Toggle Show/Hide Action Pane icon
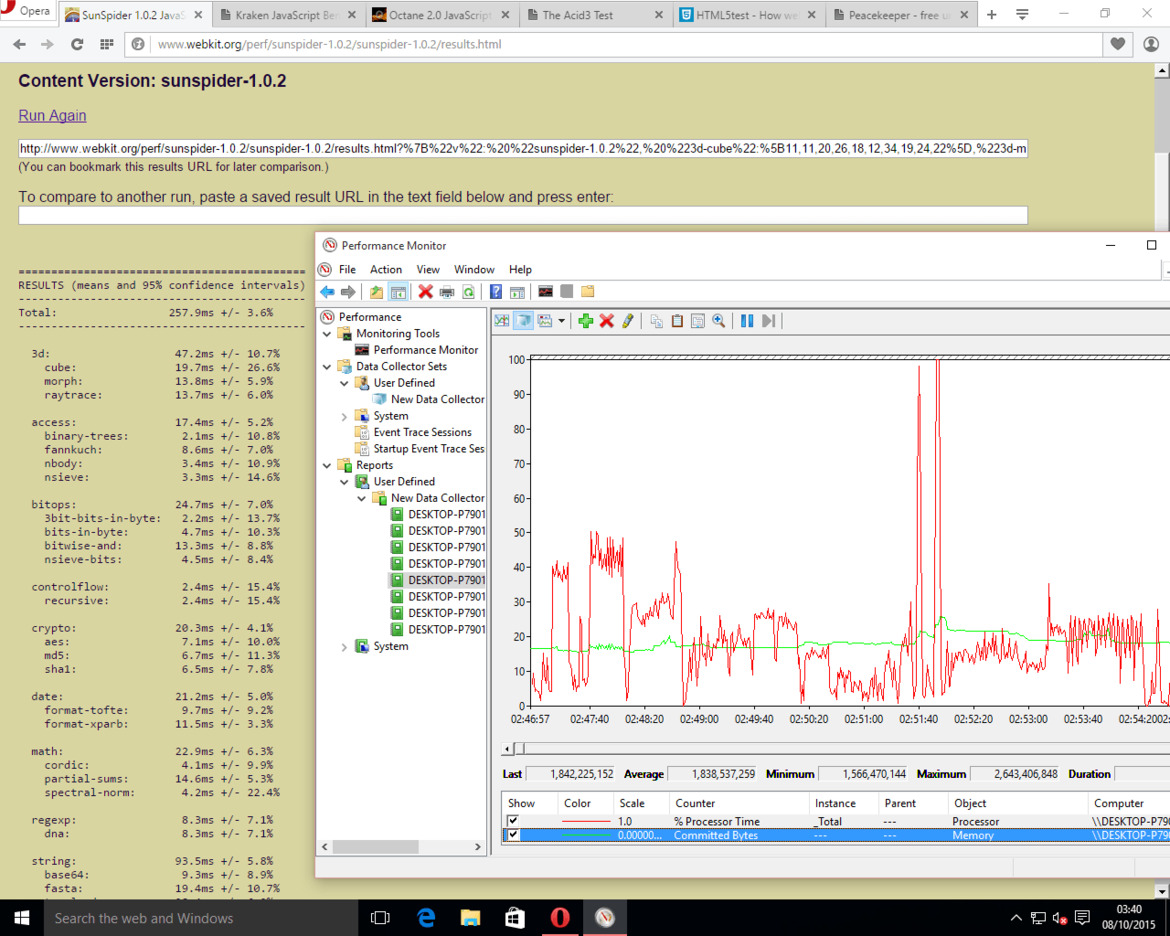Image resolution: width=1170 pixels, height=936 pixels. (x=517, y=292)
